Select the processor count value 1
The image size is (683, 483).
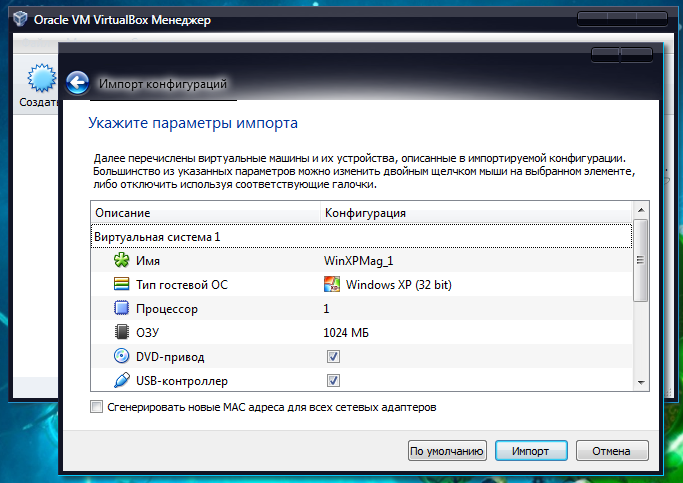326,309
